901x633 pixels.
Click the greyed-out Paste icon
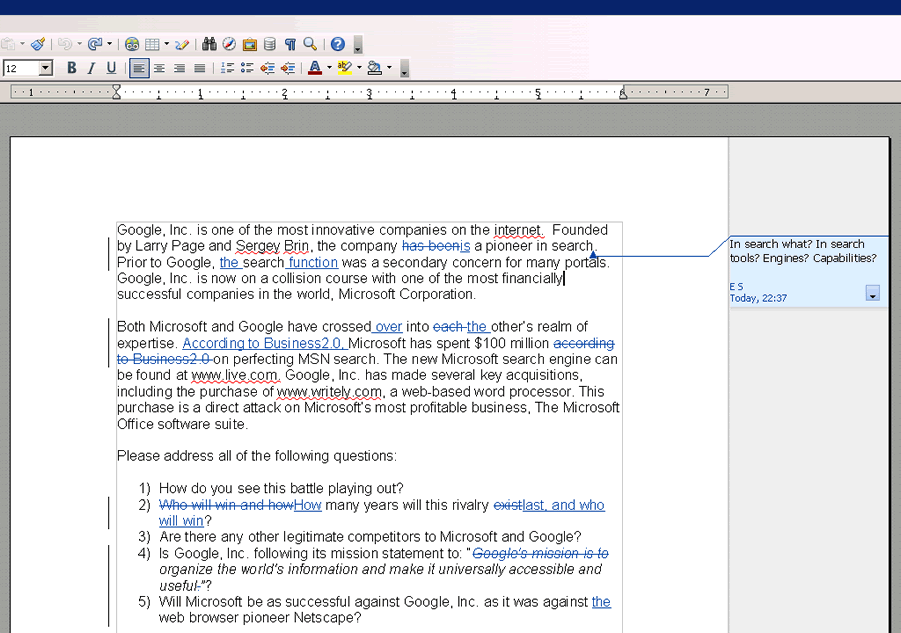coord(8,44)
